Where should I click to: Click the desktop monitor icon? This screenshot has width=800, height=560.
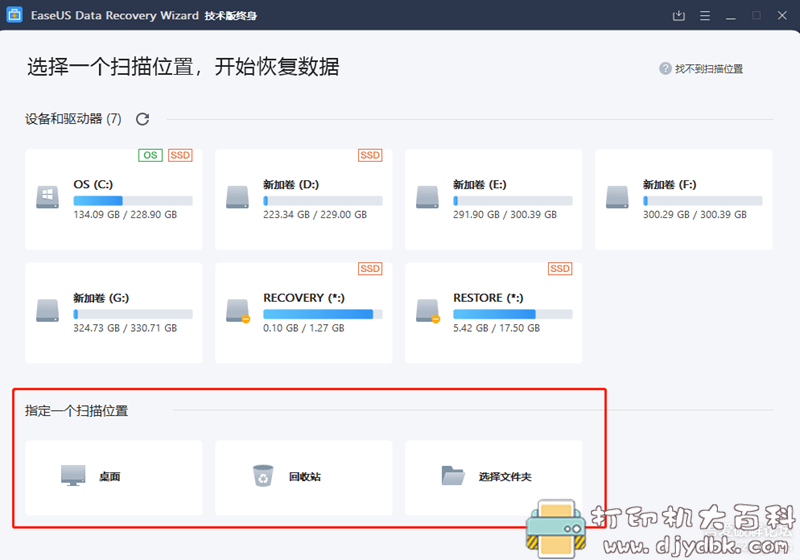pyautogui.click(x=73, y=475)
